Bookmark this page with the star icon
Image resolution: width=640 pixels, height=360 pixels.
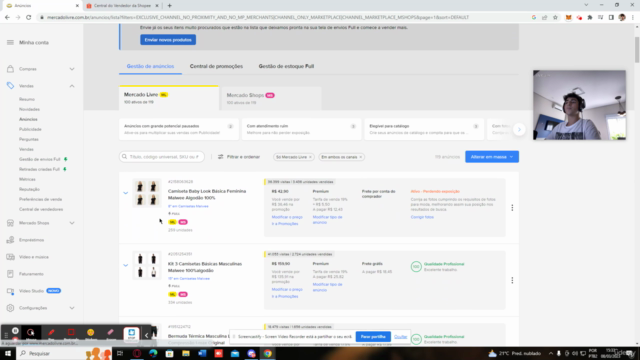555,18
